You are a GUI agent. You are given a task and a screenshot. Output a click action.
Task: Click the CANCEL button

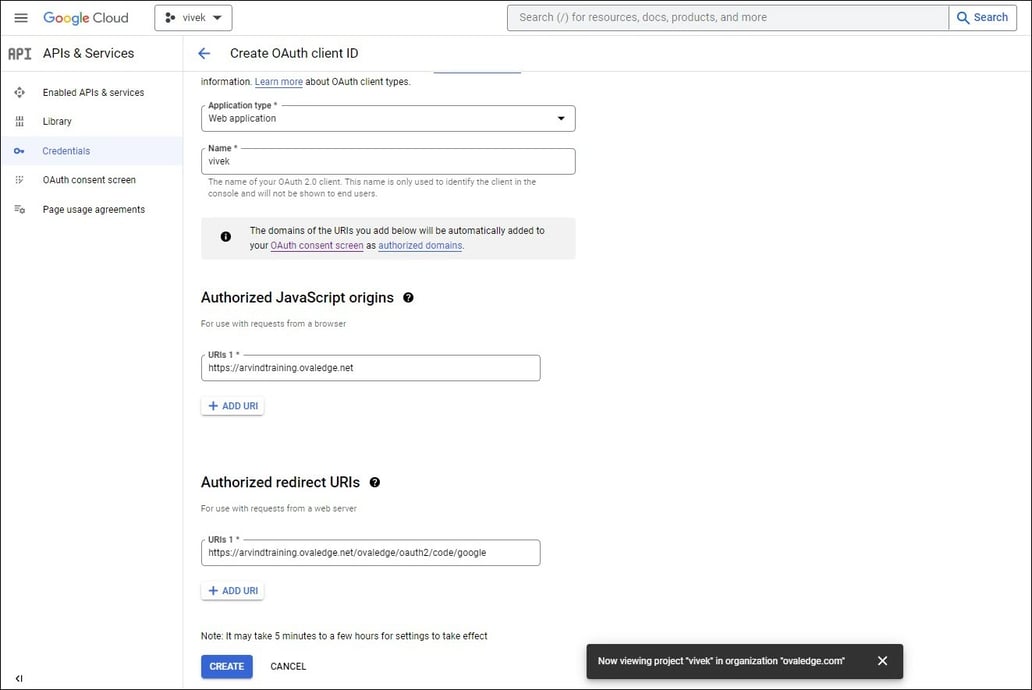pyautogui.click(x=288, y=666)
